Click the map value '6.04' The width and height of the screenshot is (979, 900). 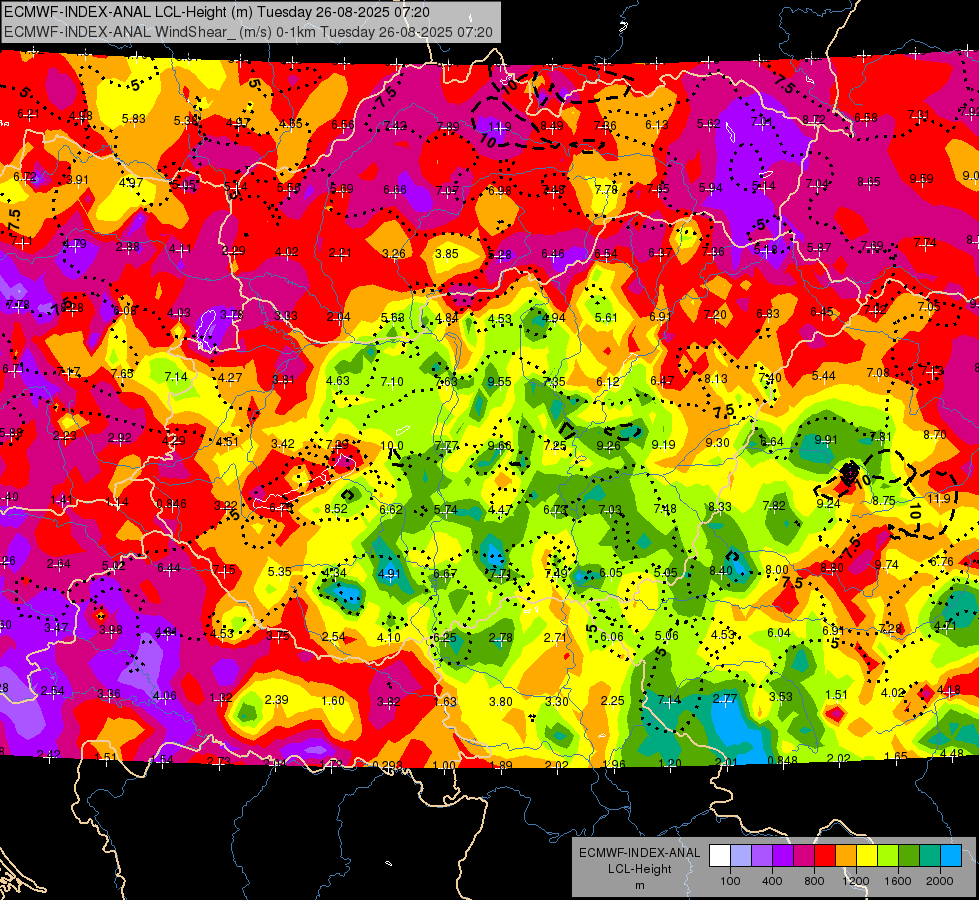[779, 633]
